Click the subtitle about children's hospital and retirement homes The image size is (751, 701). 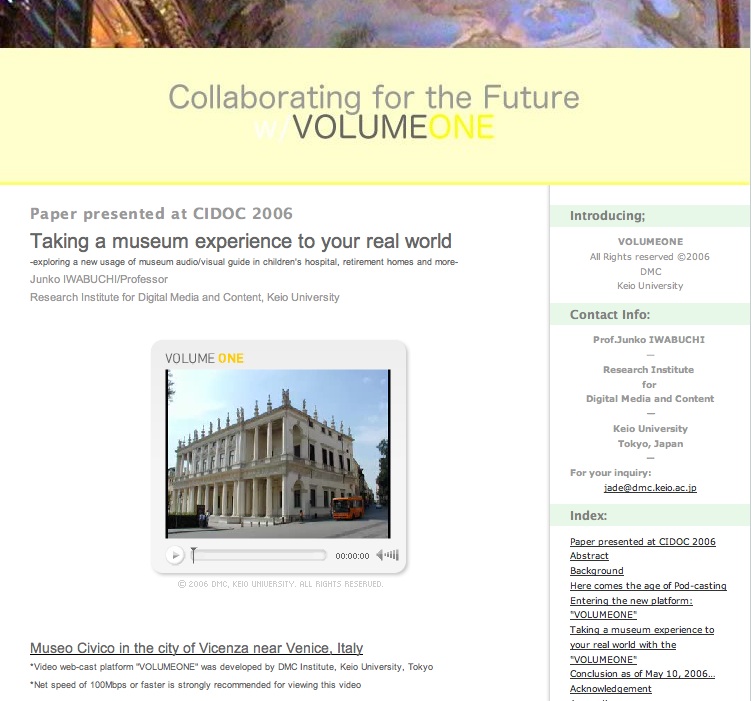coord(244,262)
